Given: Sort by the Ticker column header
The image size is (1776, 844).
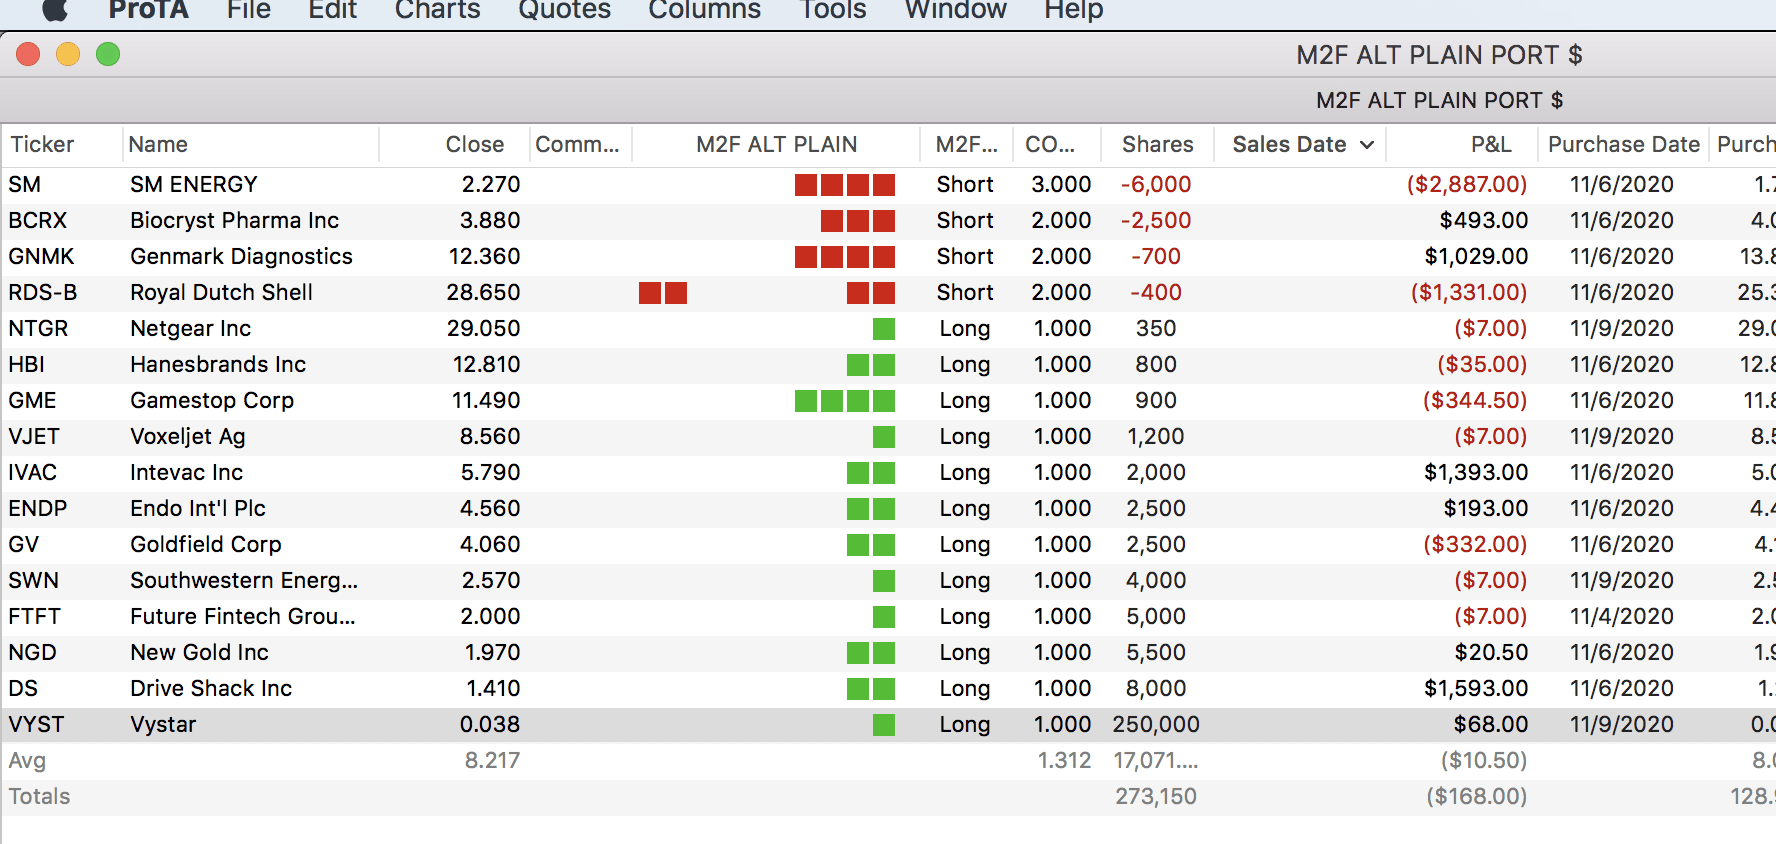Looking at the screenshot, I should click(x=42, y=145).
